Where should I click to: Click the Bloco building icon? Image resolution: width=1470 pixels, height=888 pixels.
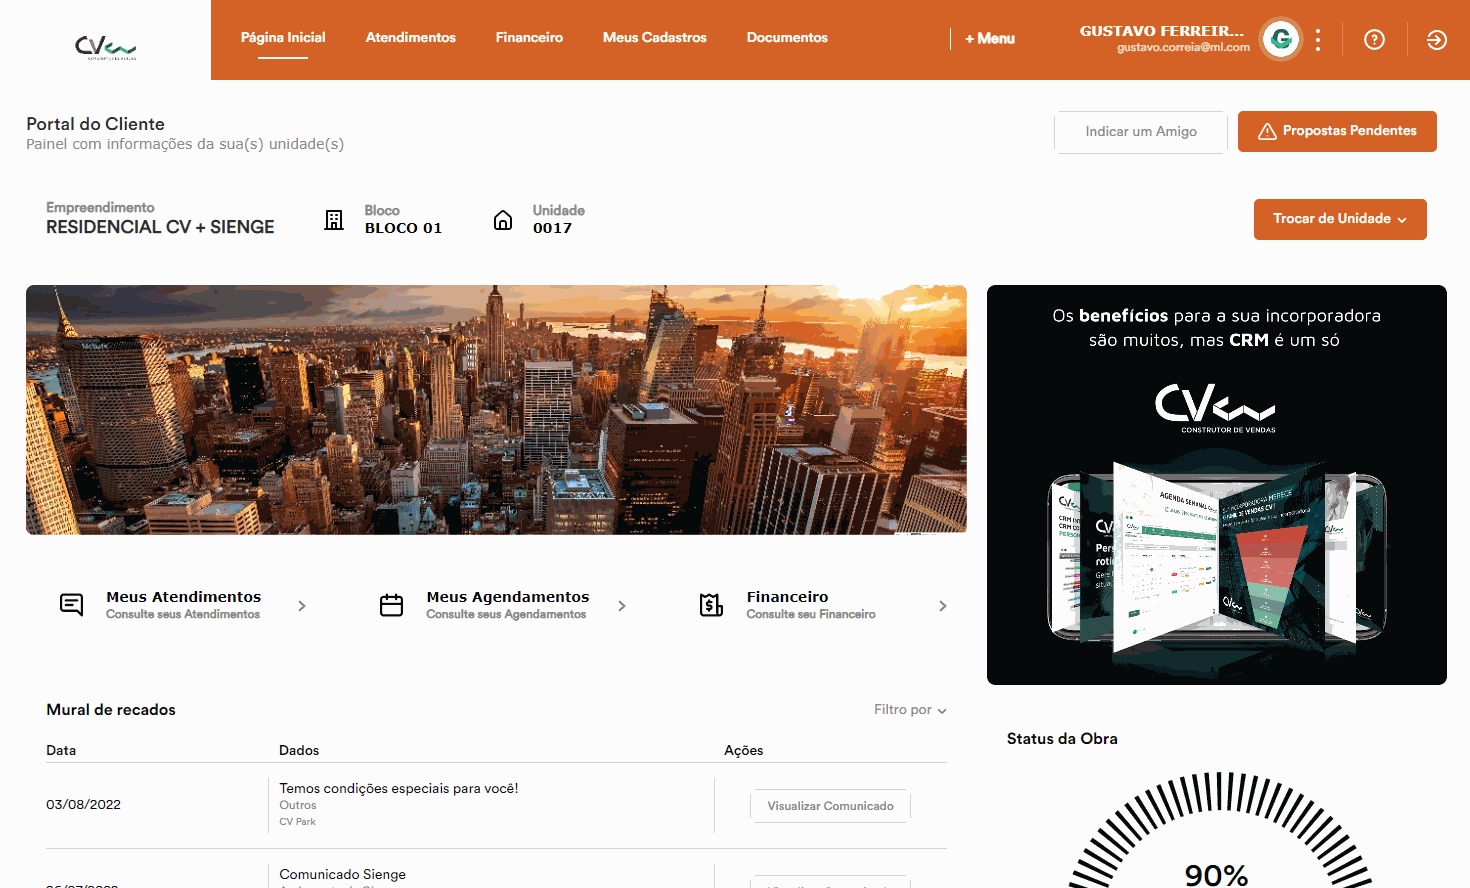click(334, 220)
